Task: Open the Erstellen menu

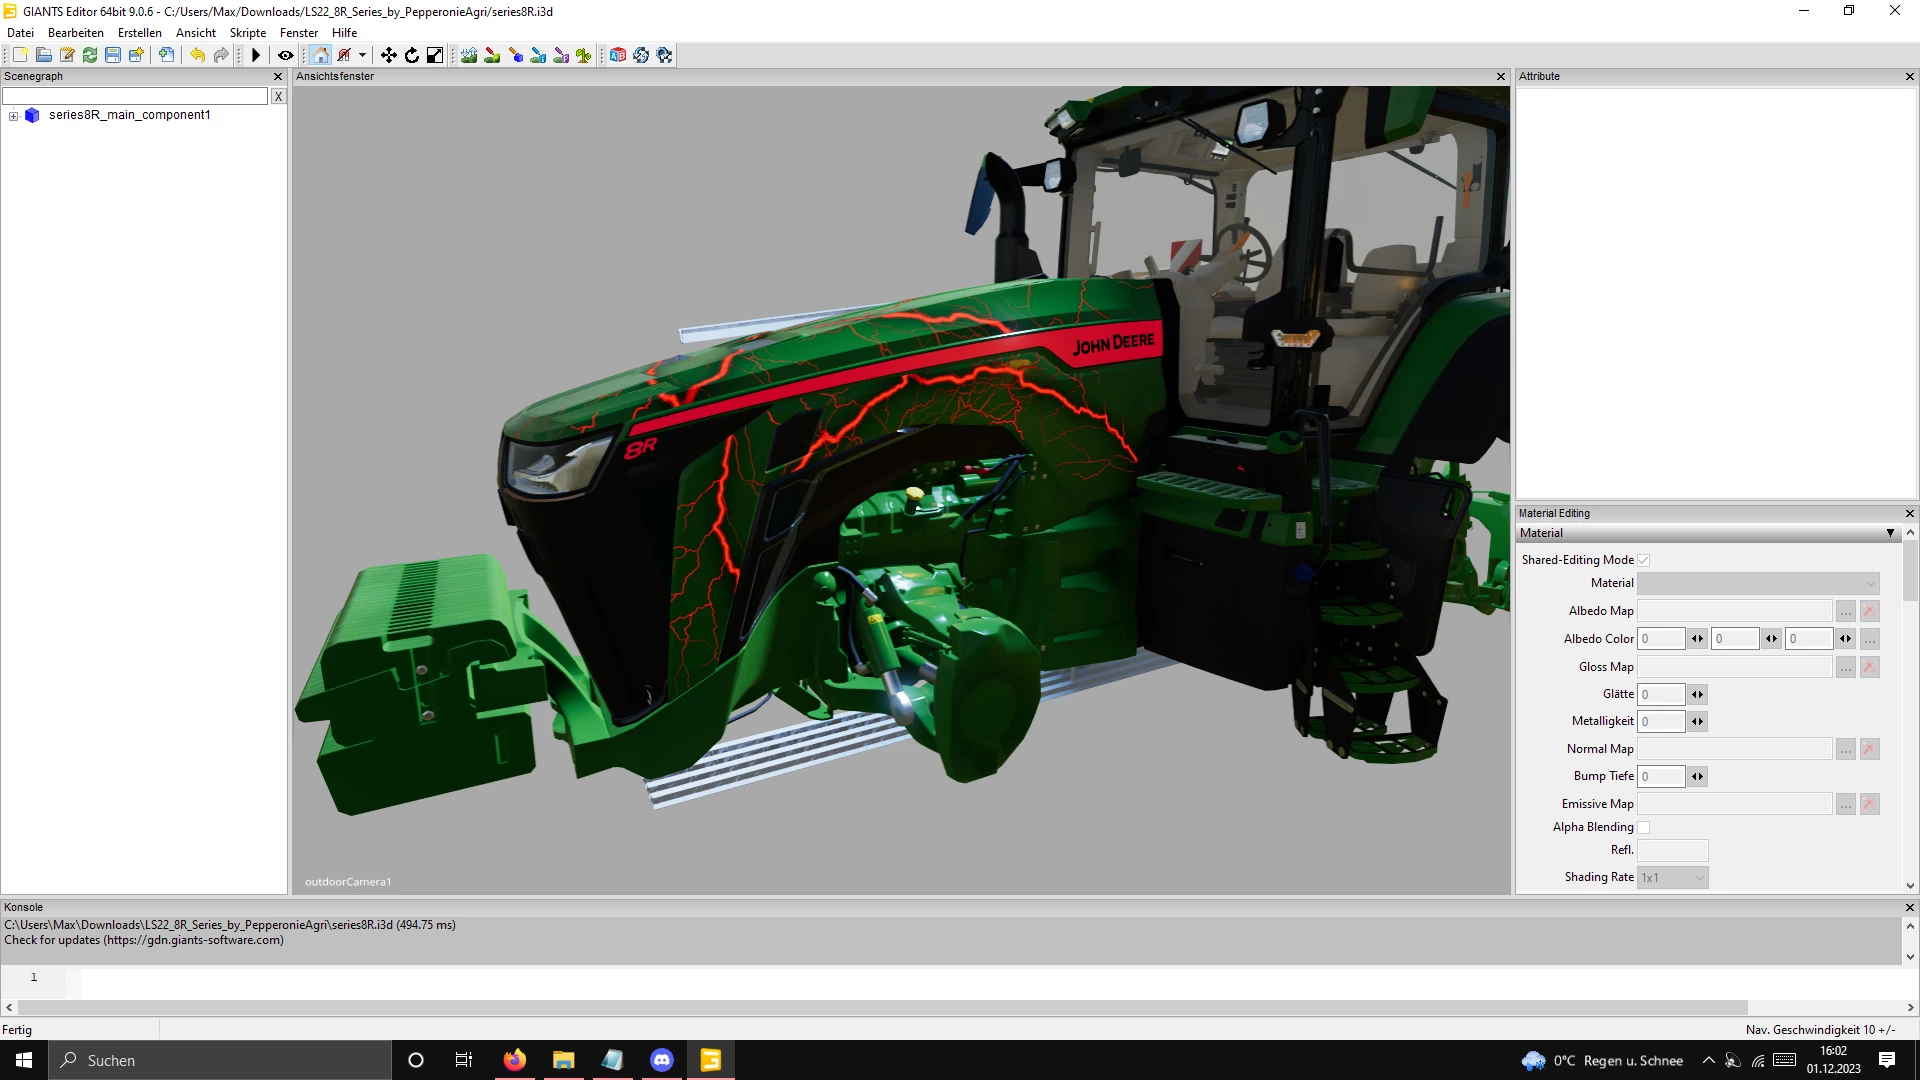Action: [139, 33]
